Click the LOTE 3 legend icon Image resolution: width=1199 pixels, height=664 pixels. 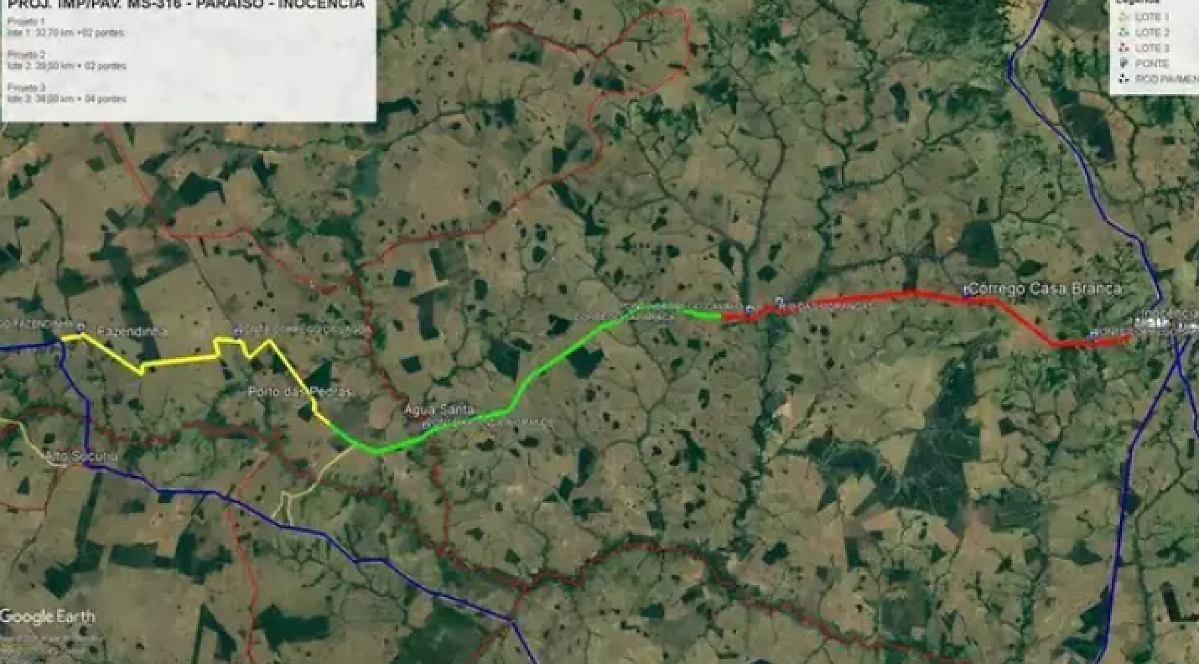[1123, 47]
